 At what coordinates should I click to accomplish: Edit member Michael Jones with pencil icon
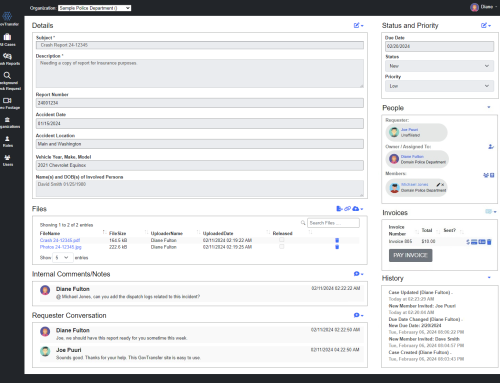[438, 185]
